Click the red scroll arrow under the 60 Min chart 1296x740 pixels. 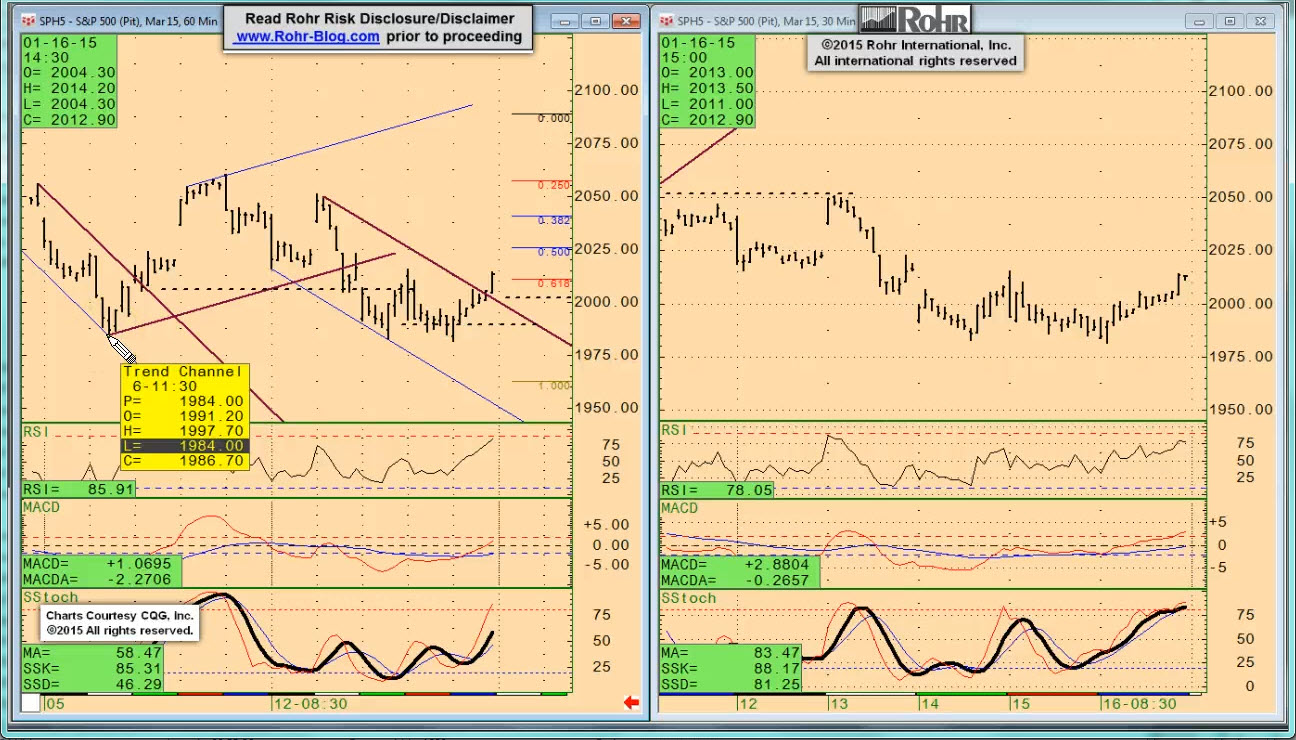[631, 703]
